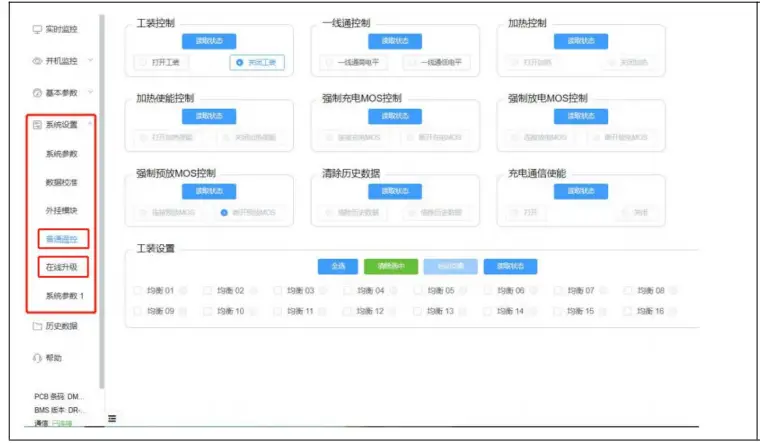Select 关闭 in 充电通信使能 panel
The width and height of the screenshot is (760, 443).
636,213
